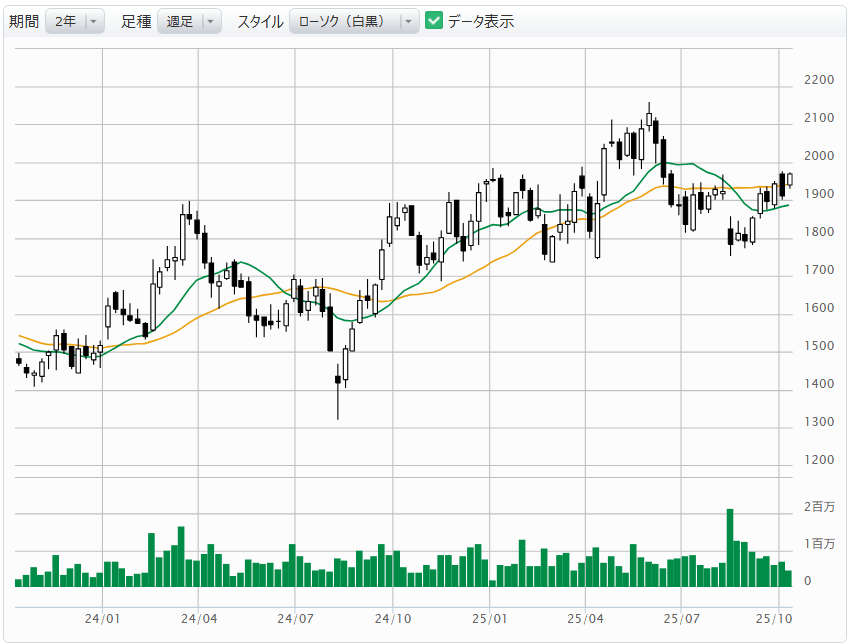Select the 25/10 date axis label
The height and width of the screenshot is (644, 848).
coord(772,618)
